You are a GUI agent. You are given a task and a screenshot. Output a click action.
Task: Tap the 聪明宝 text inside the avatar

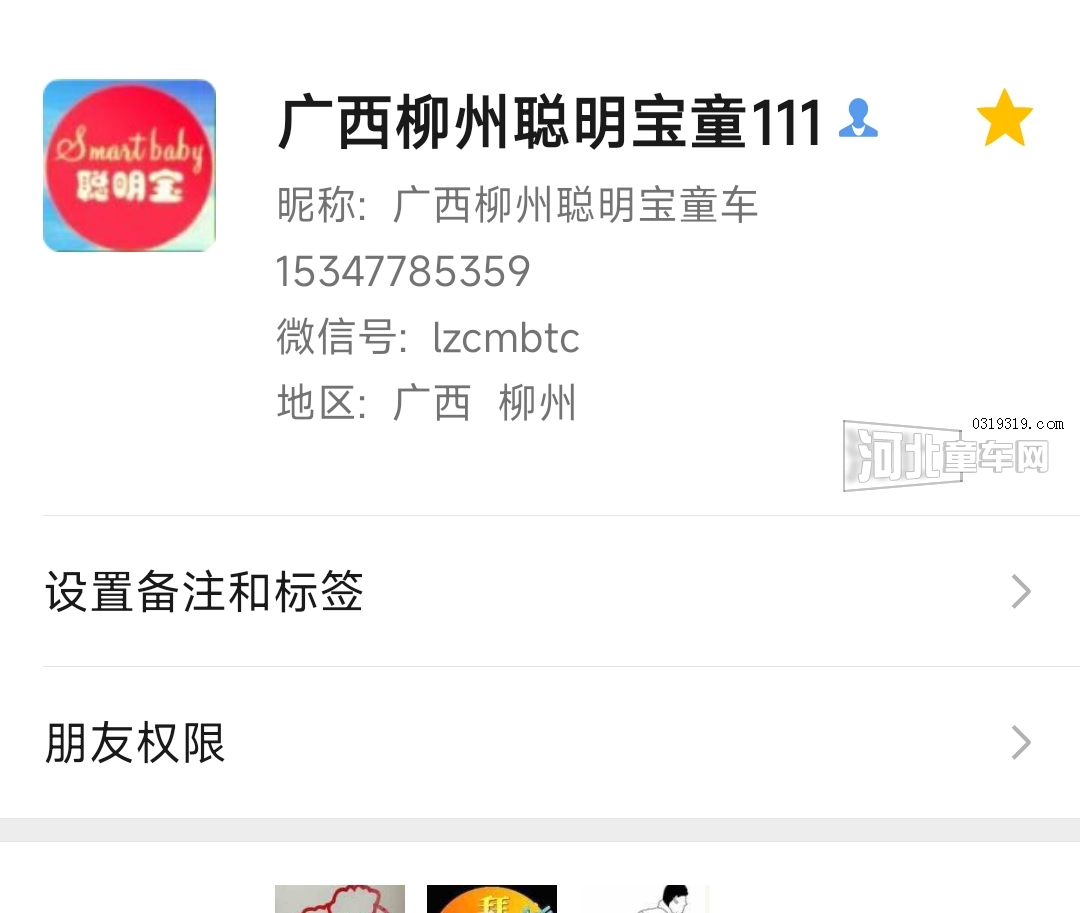129,187
